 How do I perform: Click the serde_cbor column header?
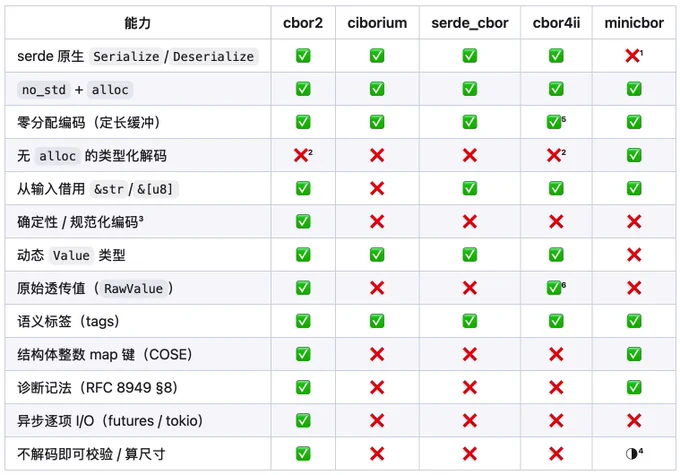point(470,23)
